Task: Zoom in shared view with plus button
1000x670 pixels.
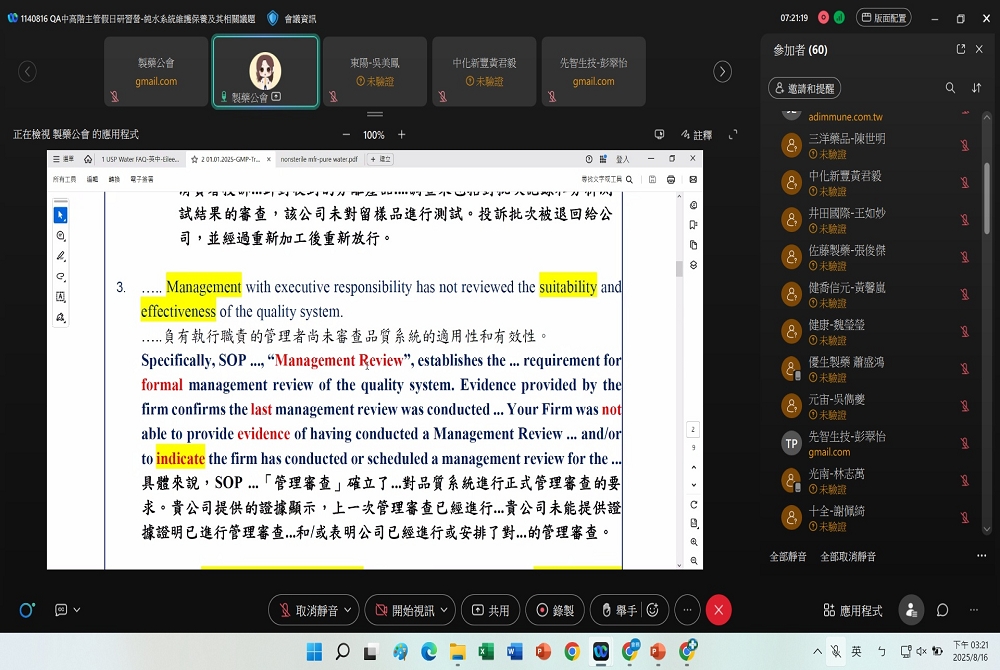Action: click(402, 135)
